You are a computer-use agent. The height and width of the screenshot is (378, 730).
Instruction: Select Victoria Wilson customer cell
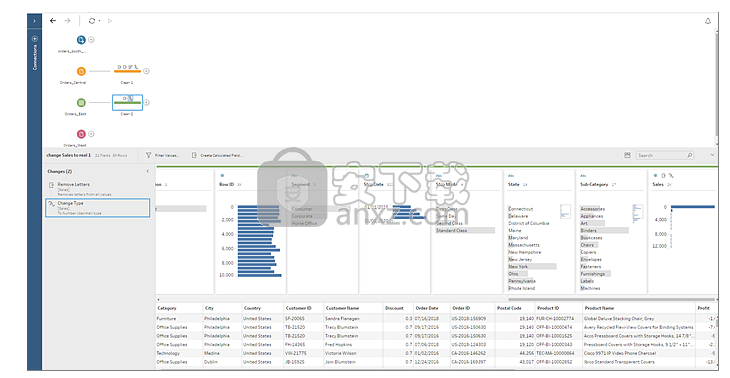tap(341, 353)
